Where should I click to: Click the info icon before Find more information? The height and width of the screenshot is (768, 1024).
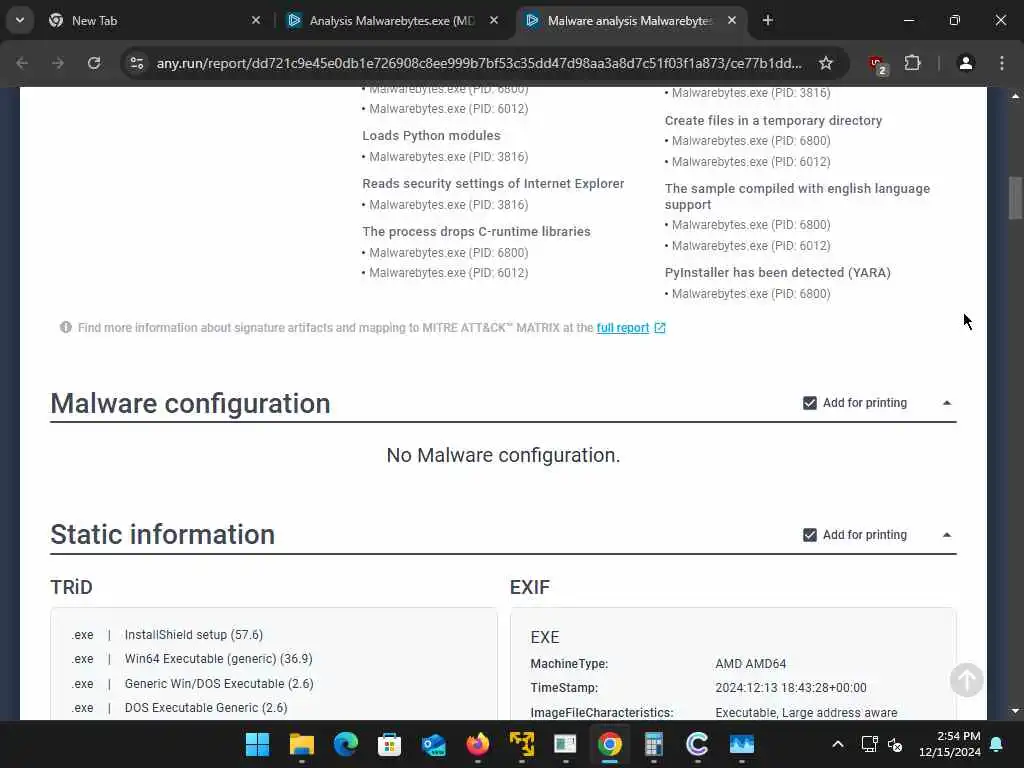pyautogui.click(x=66, y=327)
